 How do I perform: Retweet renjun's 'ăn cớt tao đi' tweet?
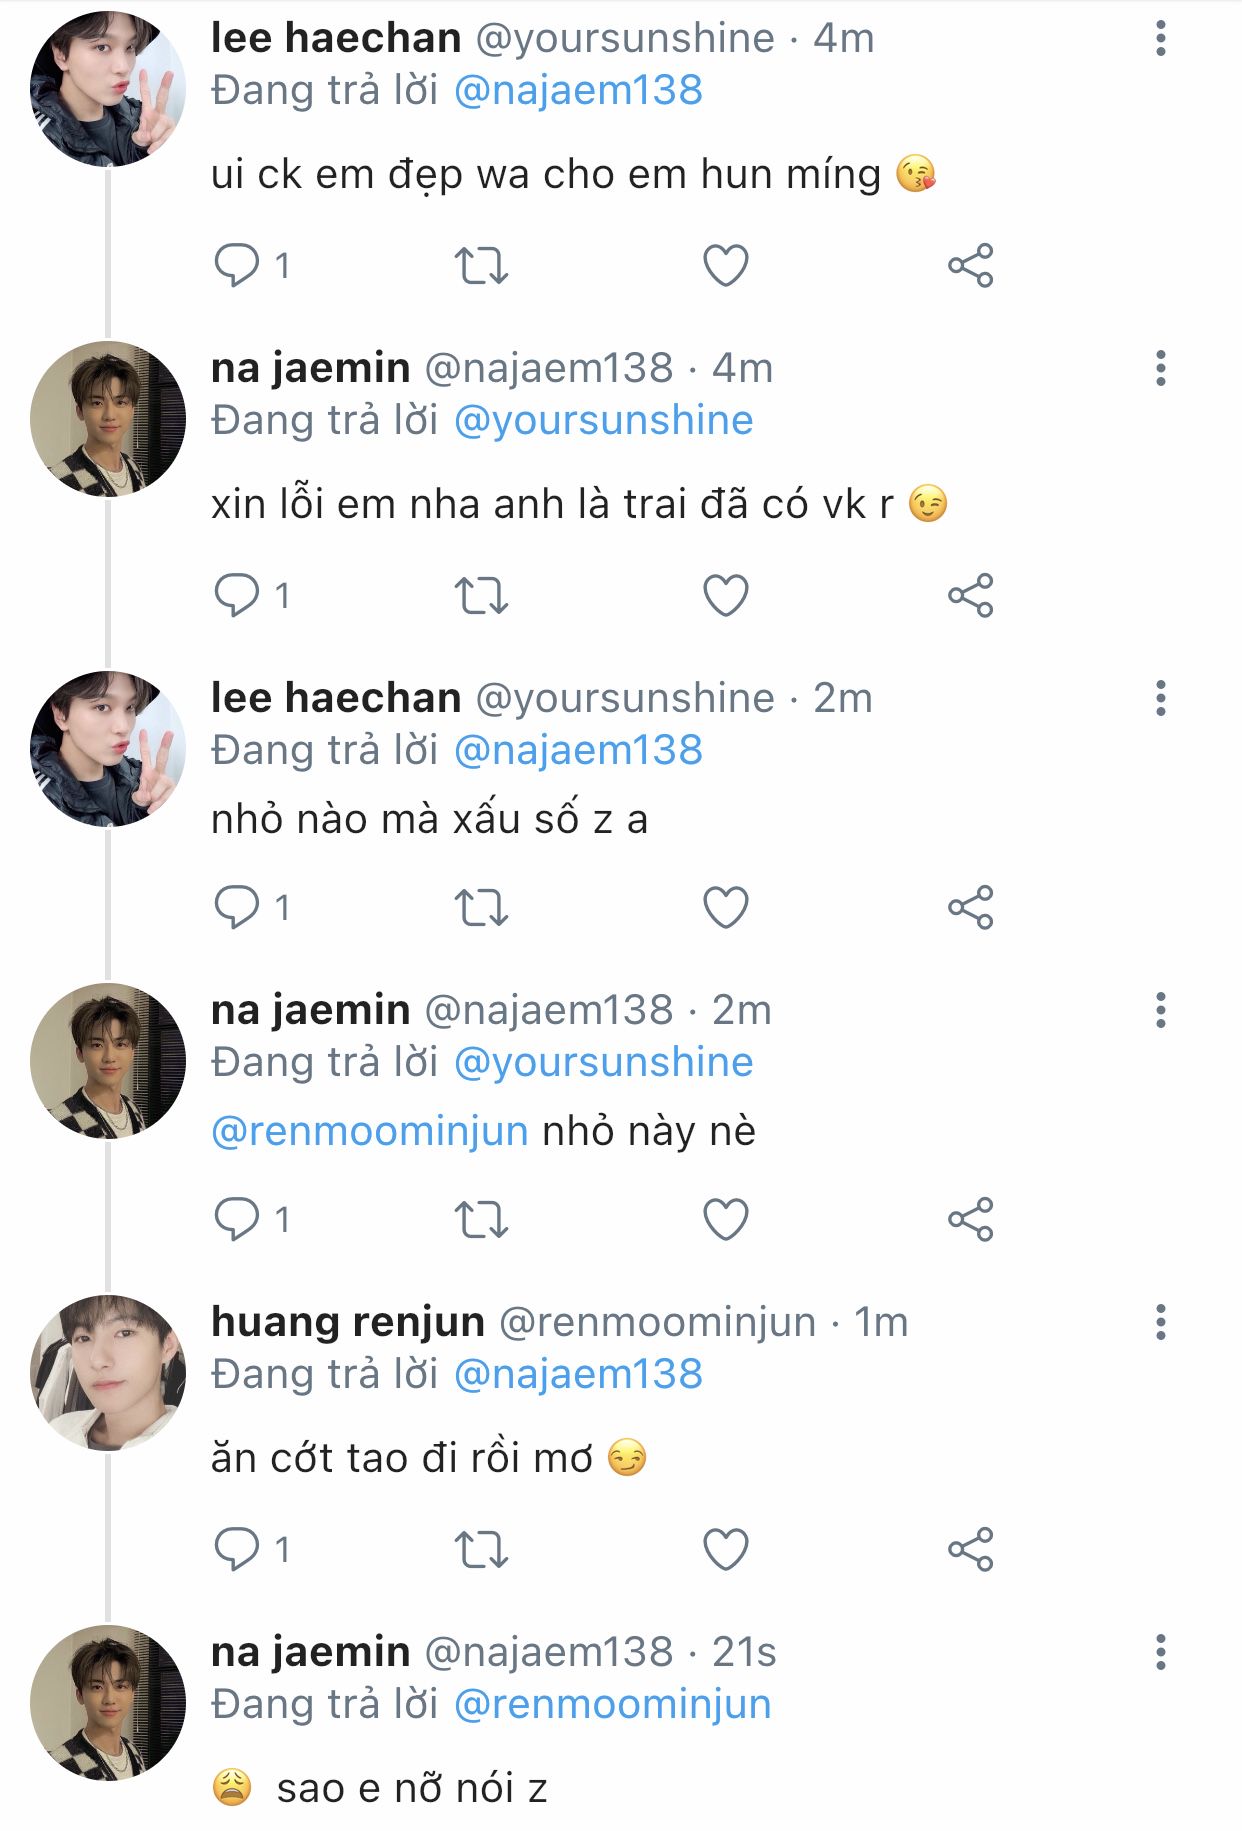click(481, 1550)
